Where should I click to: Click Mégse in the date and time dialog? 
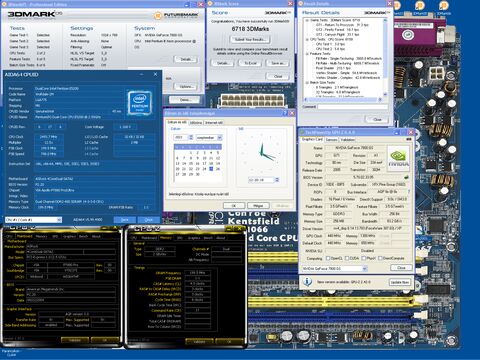(258, 206)
